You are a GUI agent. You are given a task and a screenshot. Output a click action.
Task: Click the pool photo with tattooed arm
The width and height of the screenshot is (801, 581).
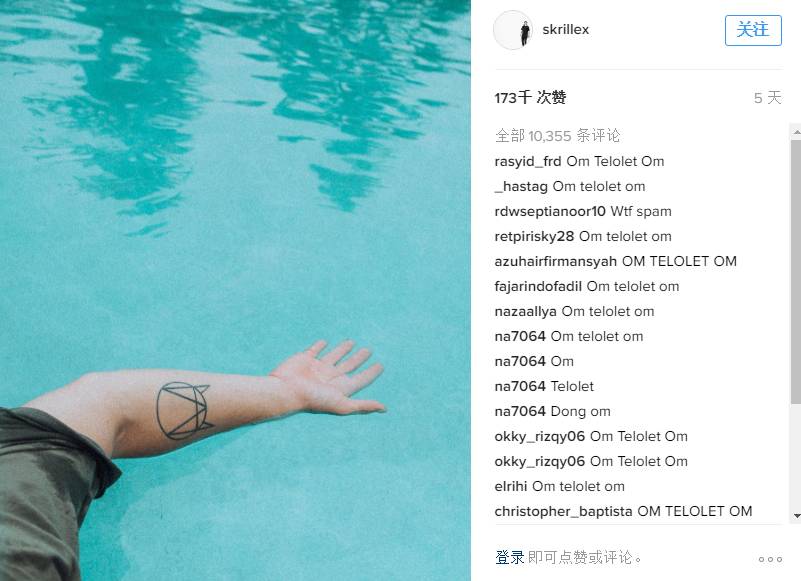pos(235,290)
